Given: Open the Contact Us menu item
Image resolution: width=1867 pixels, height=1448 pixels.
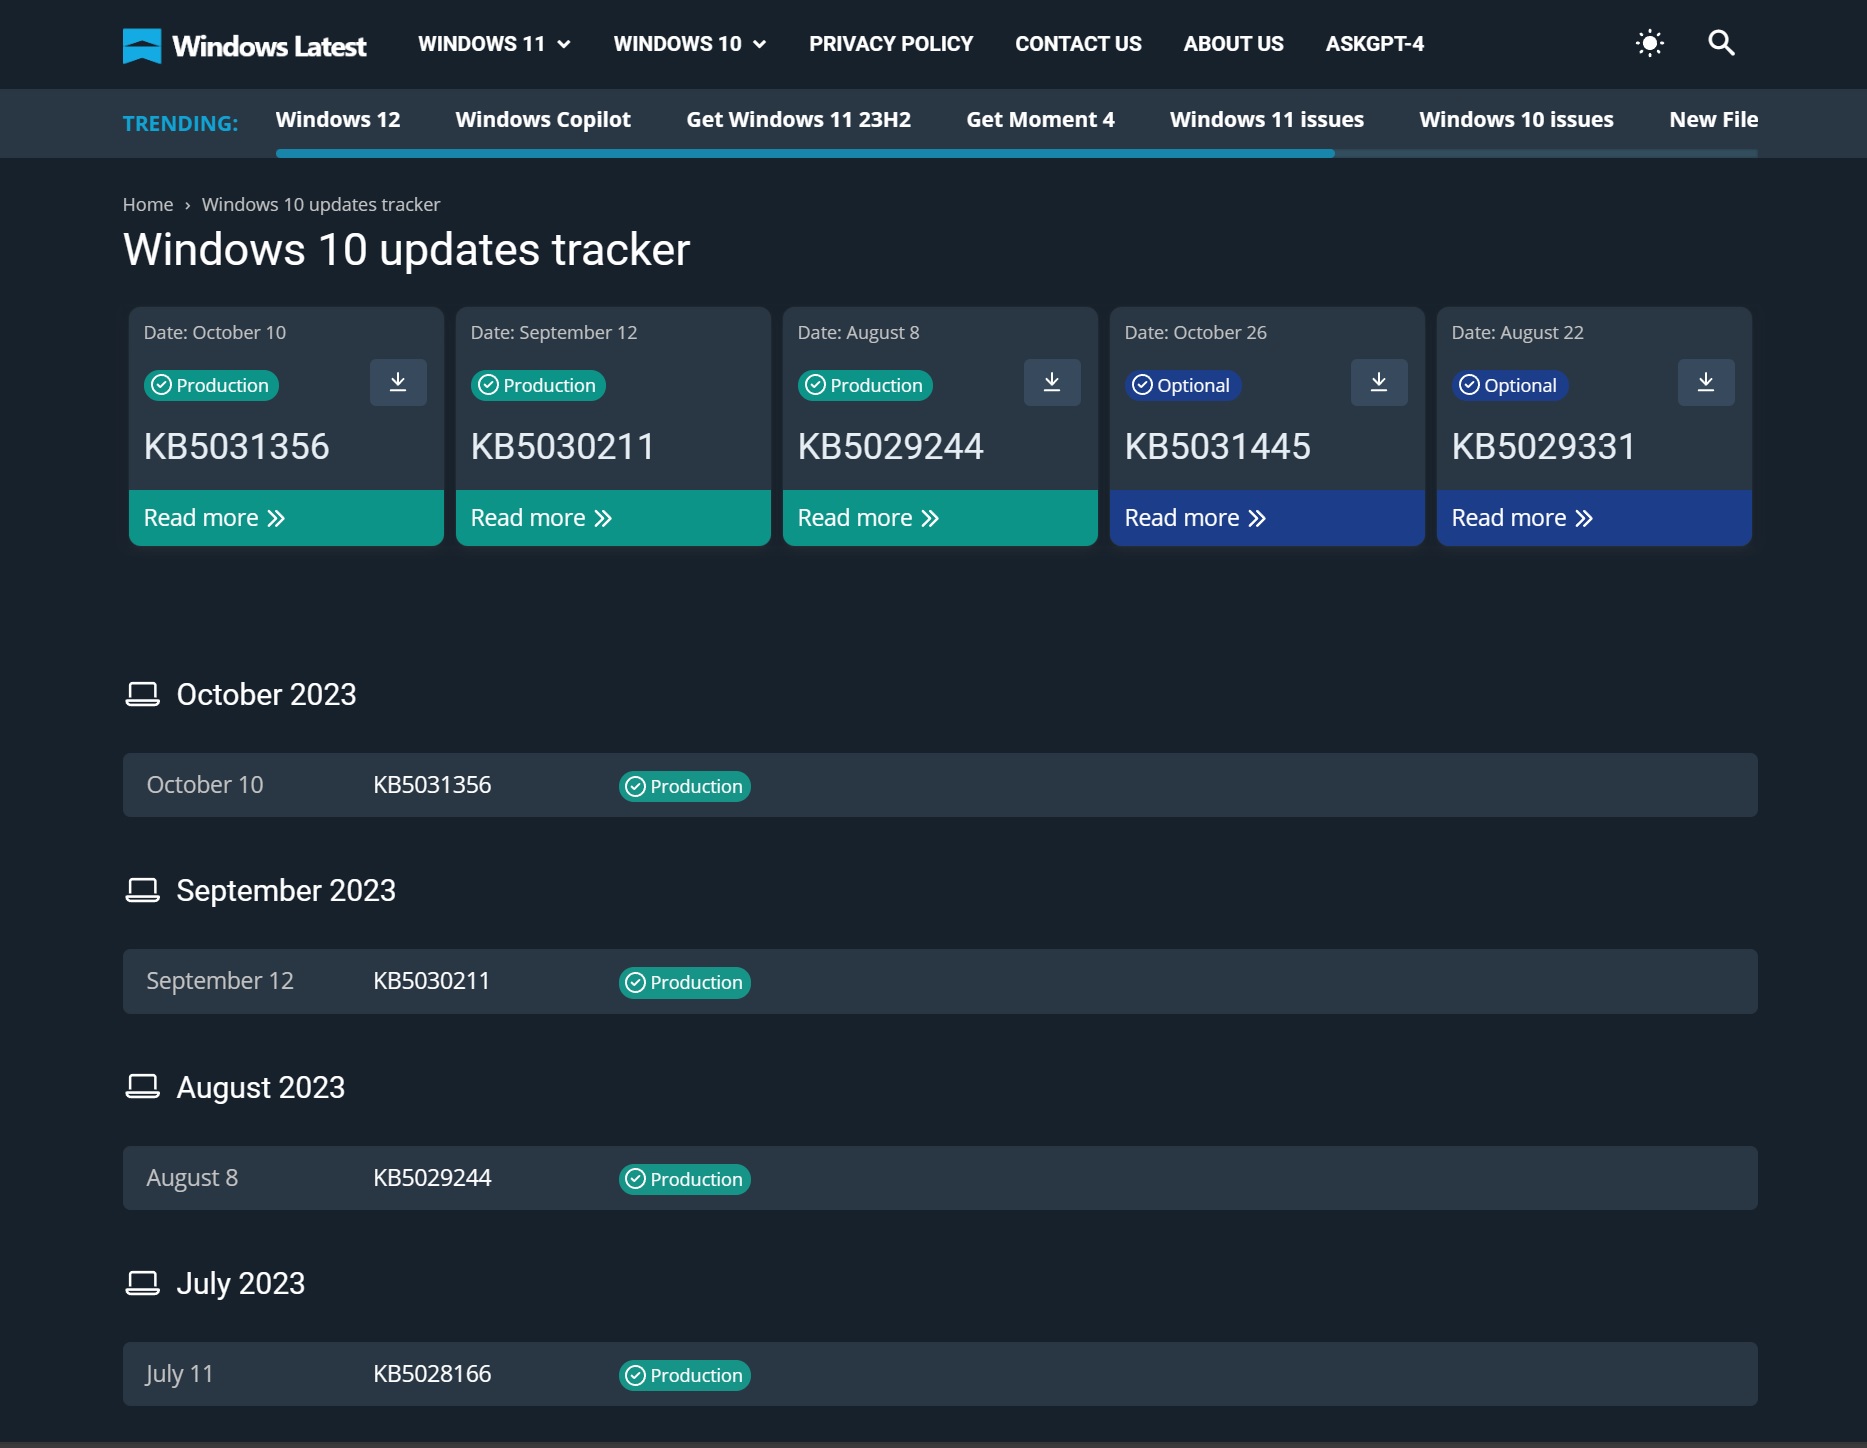Looking at the screenshot, I should 1078,44.
